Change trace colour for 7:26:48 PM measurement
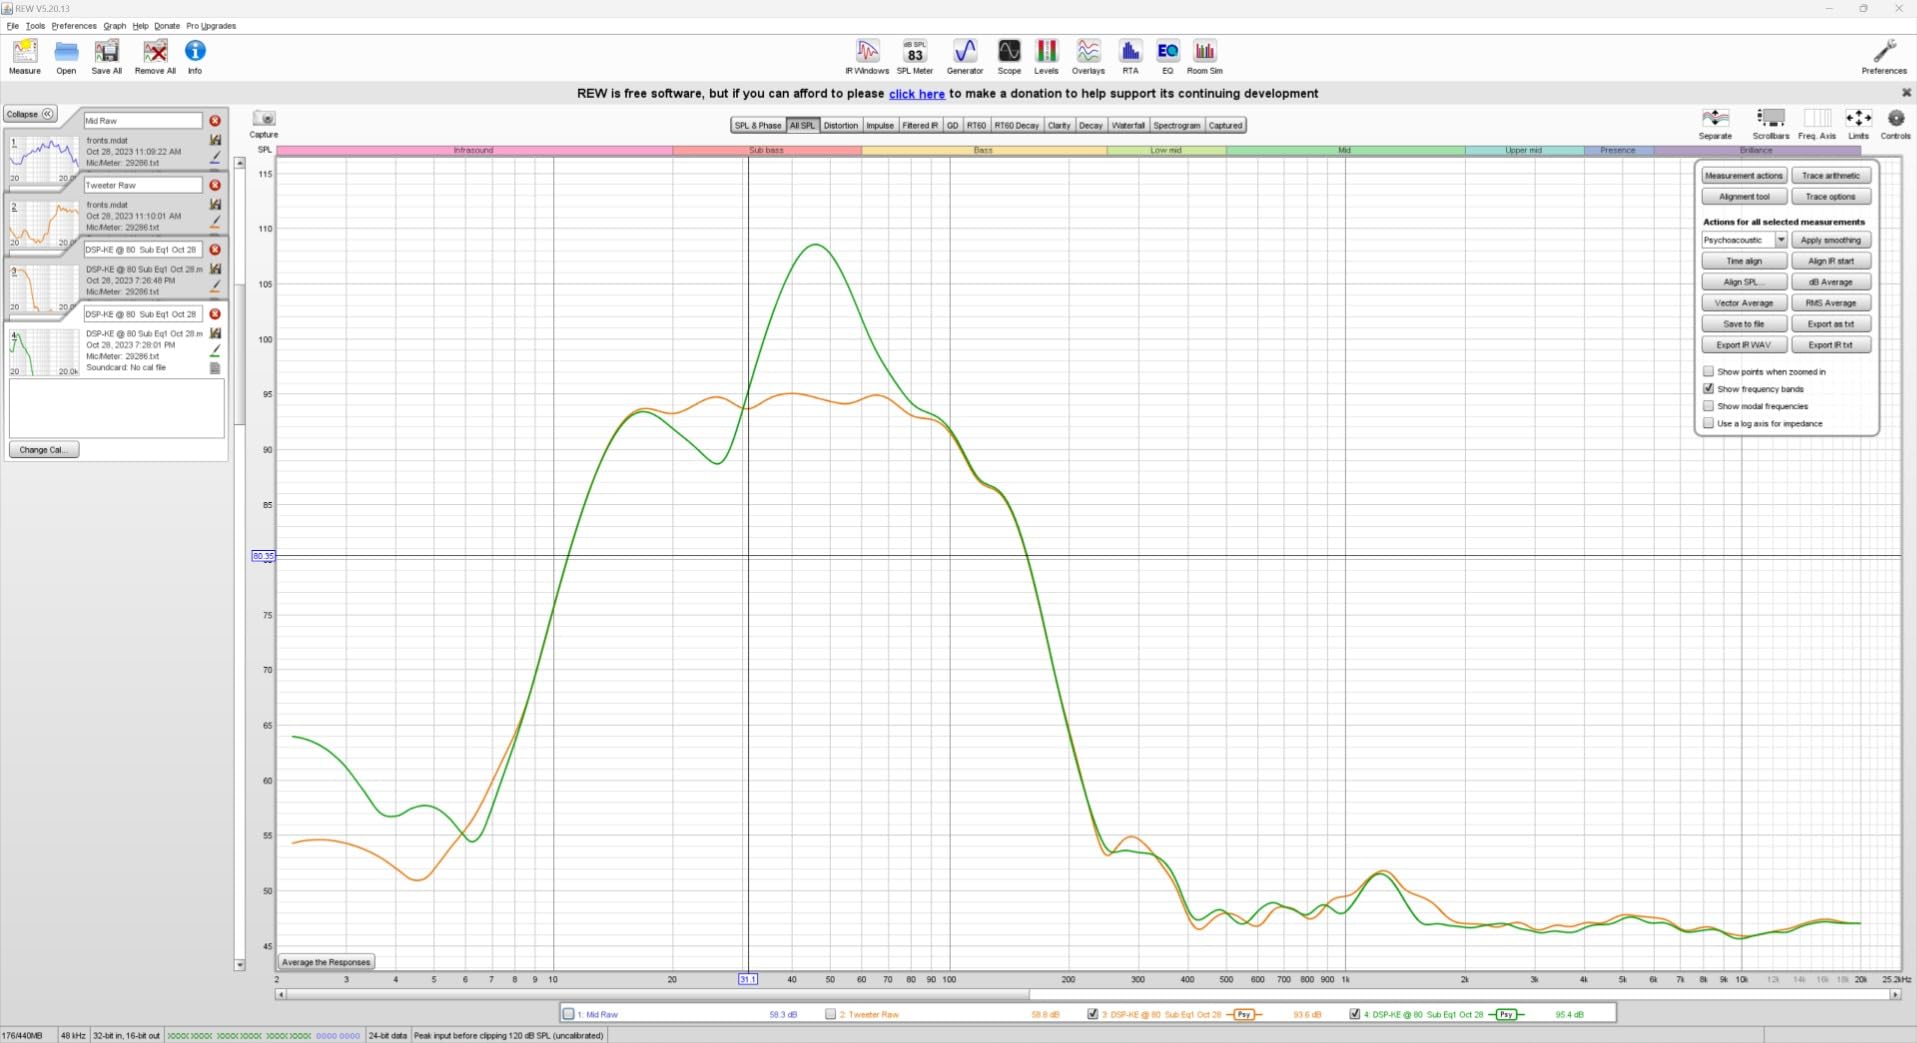Viewport: 1917px width, 1043px height. click(215, 286)
